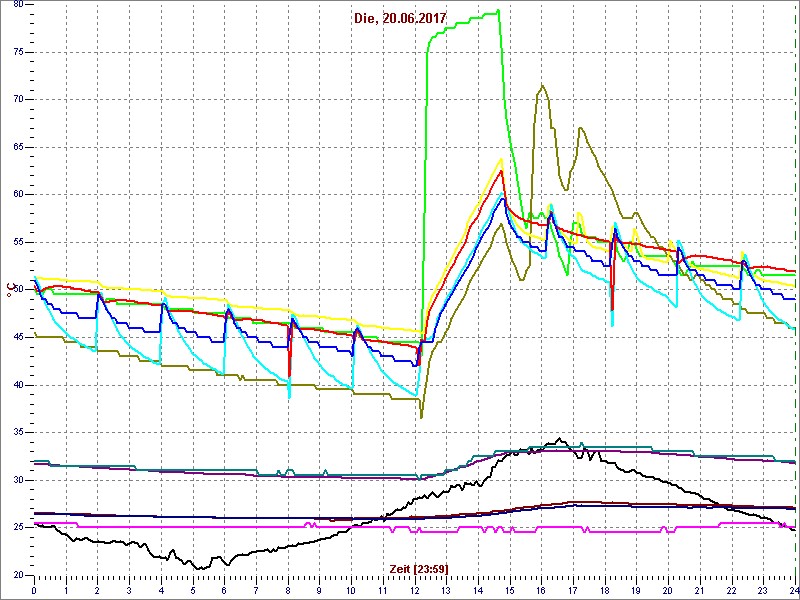Click the chart date title 'Die, 20.06.2017'
This screenshot has width=800, height=600.
399,19
